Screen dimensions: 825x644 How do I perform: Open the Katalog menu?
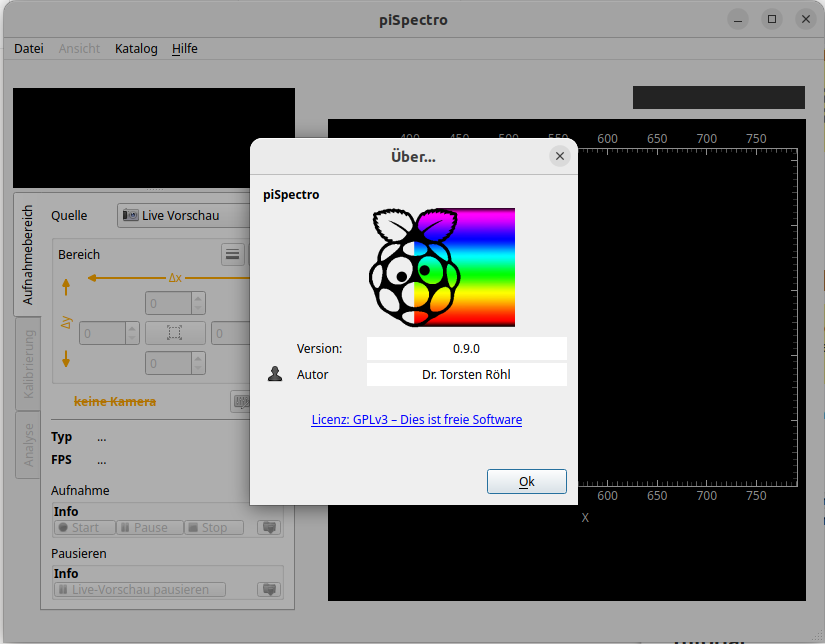(136, 48)
